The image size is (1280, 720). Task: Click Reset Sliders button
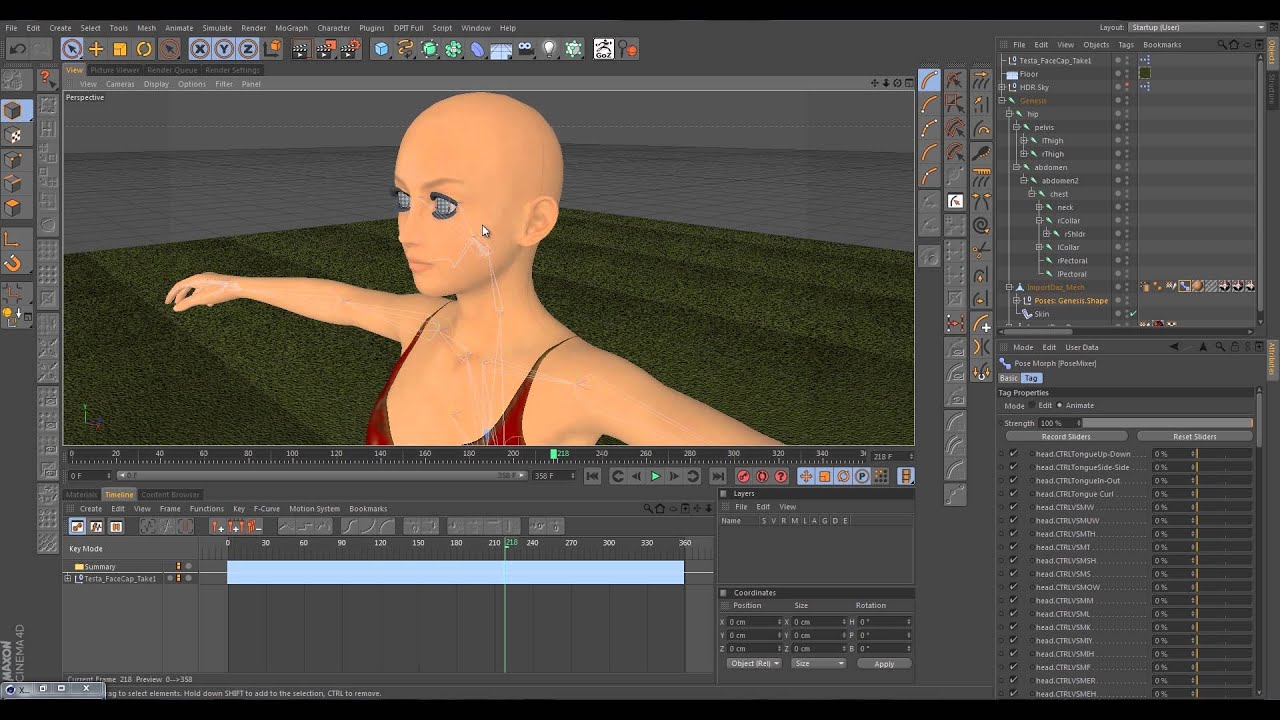pyautogui.click(x=1194, y=437)
